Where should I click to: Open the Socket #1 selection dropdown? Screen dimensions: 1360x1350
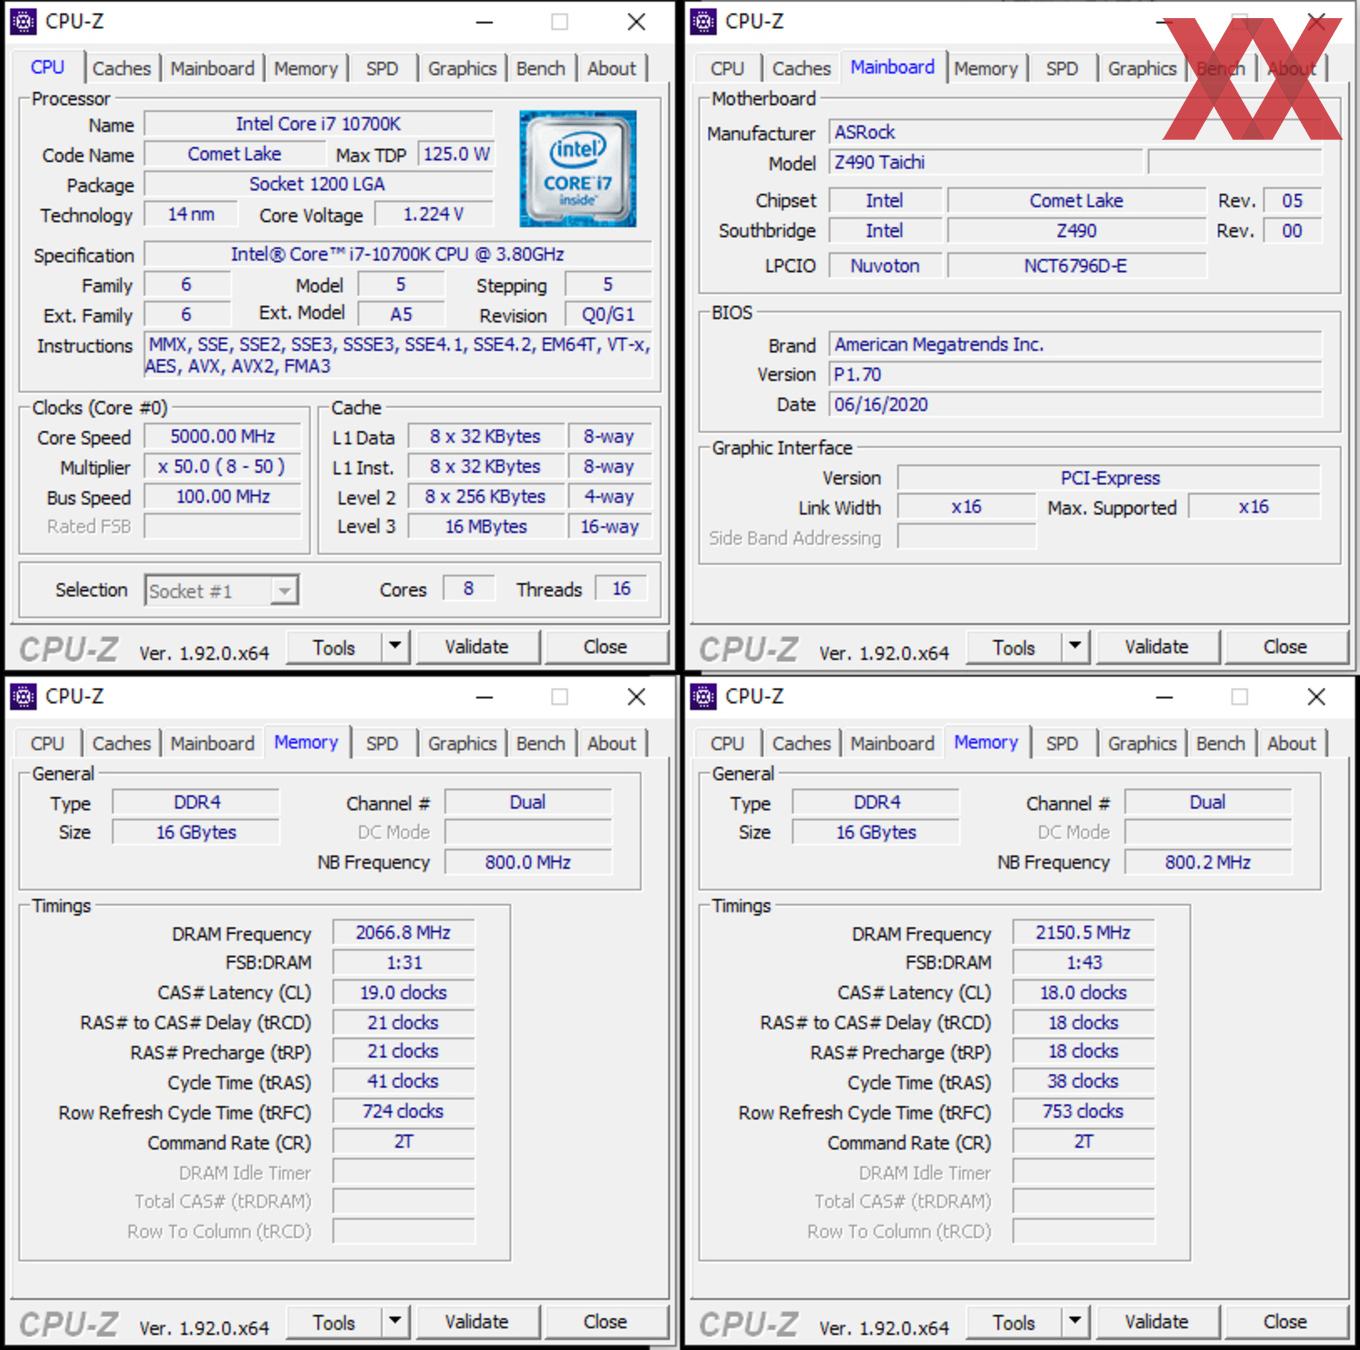(x=221, y=591)
